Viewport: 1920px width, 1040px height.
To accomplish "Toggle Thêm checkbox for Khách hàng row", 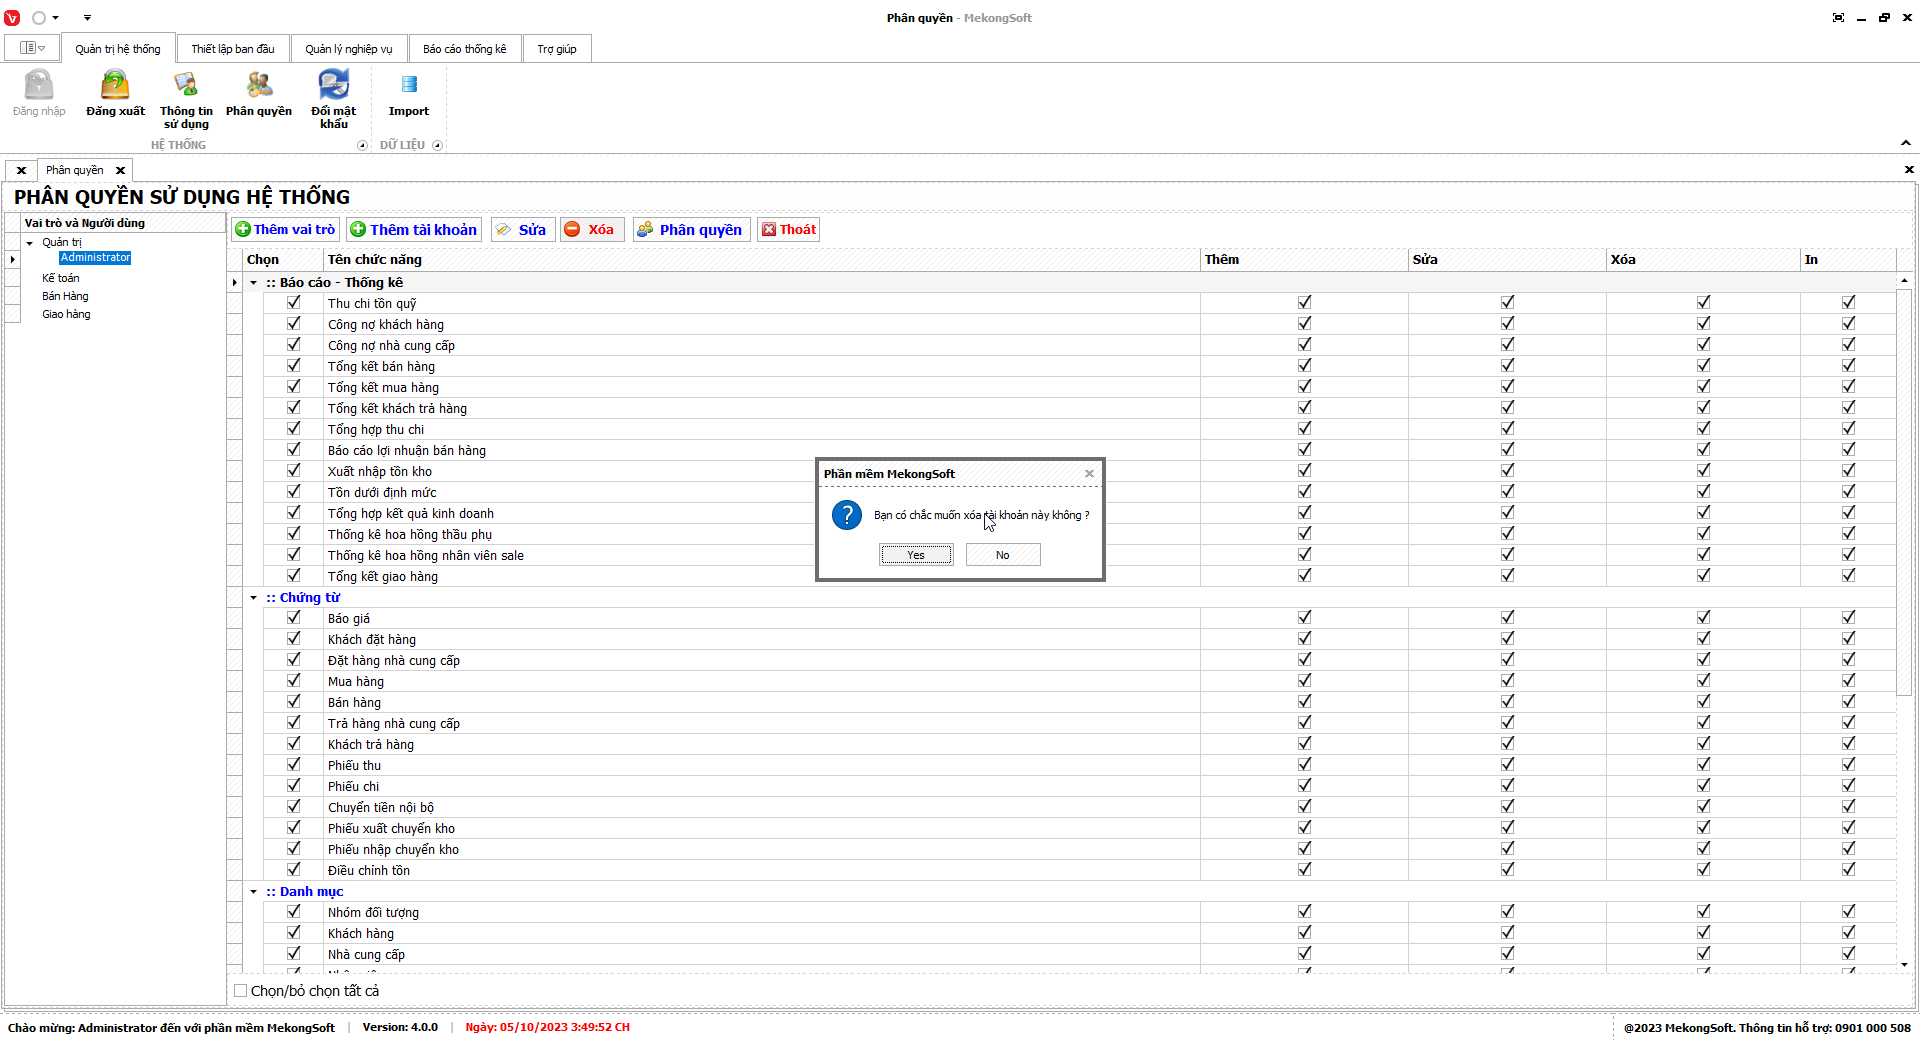I will point(1305,932).
